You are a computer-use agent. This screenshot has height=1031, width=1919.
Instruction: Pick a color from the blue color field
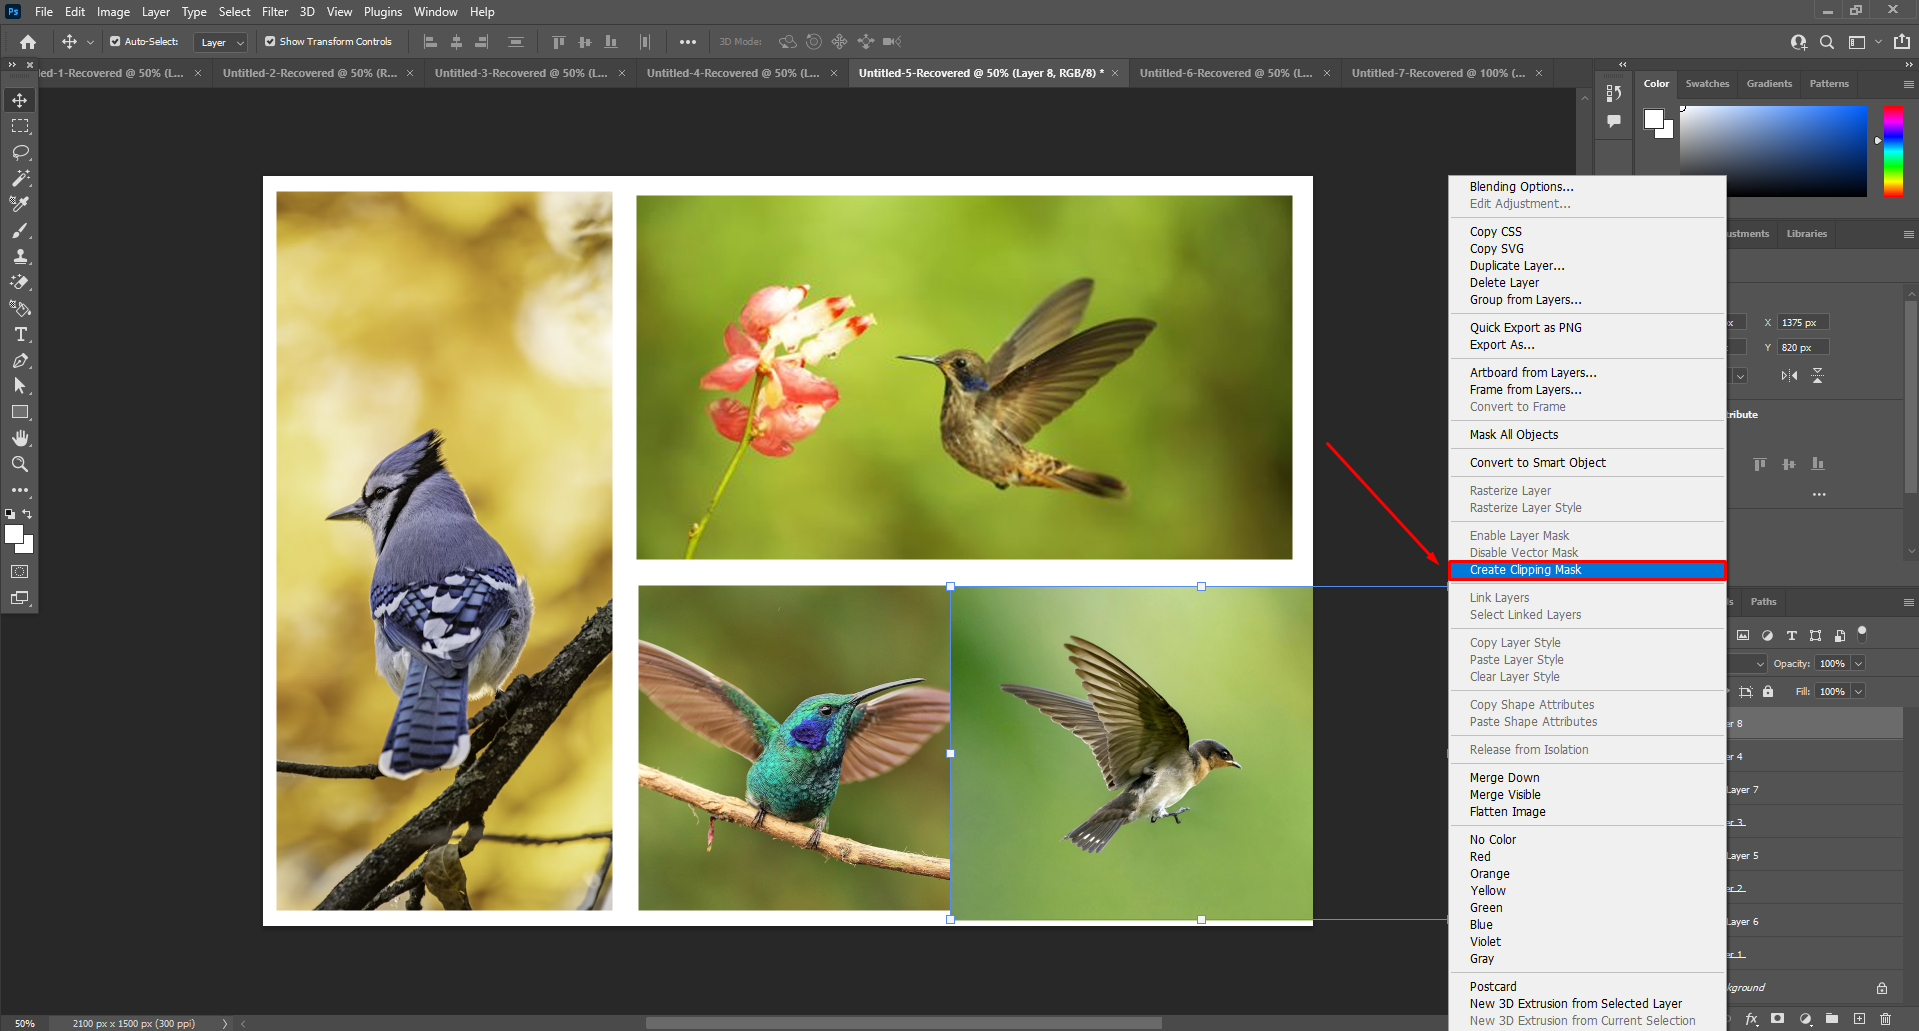pos(1775,150)
